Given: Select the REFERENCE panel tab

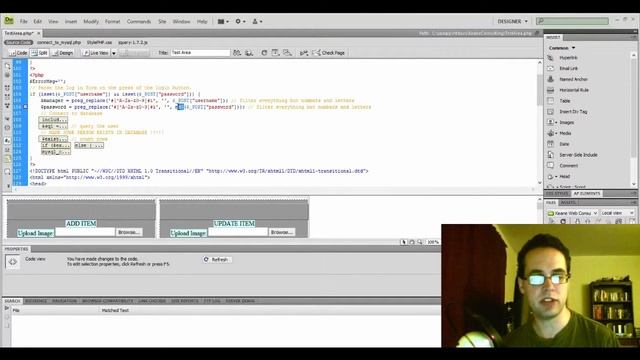Looking at the screenshot, I should [36, 301].
